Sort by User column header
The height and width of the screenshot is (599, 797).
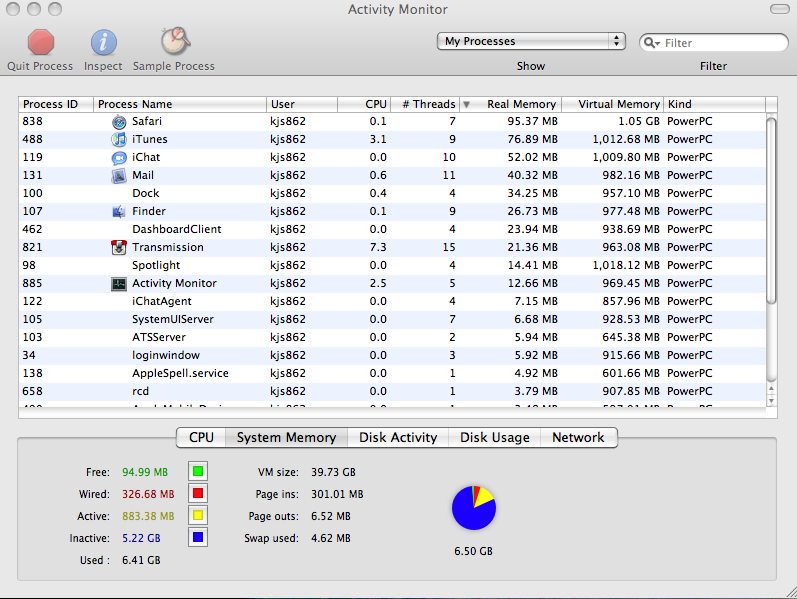[302, 104]
